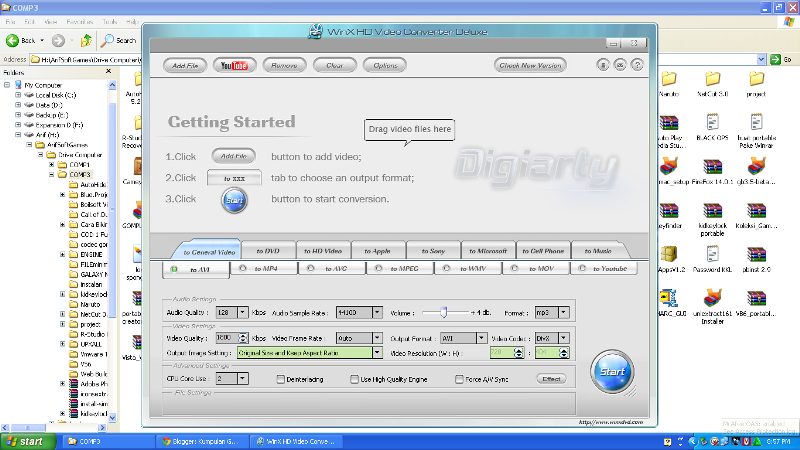Image resolution: width=800 pixels, height=450 pixels.
Task: Click the Add File toolbar button
Action: [x=185, y=65]
